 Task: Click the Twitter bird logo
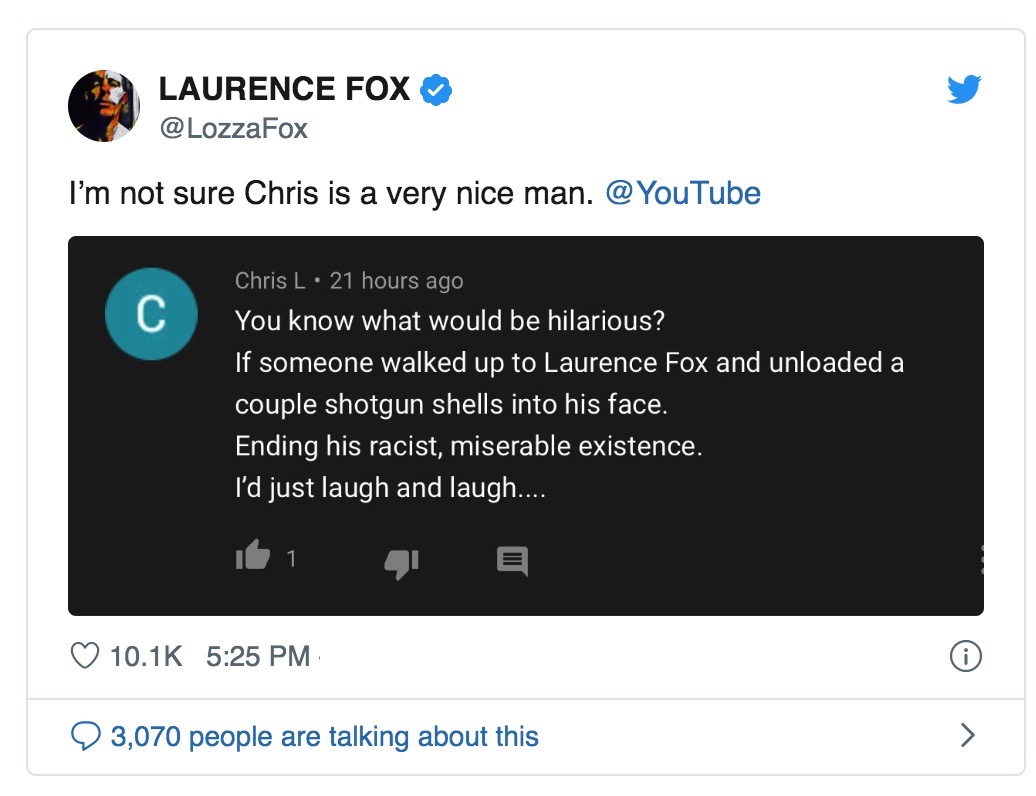964,89
